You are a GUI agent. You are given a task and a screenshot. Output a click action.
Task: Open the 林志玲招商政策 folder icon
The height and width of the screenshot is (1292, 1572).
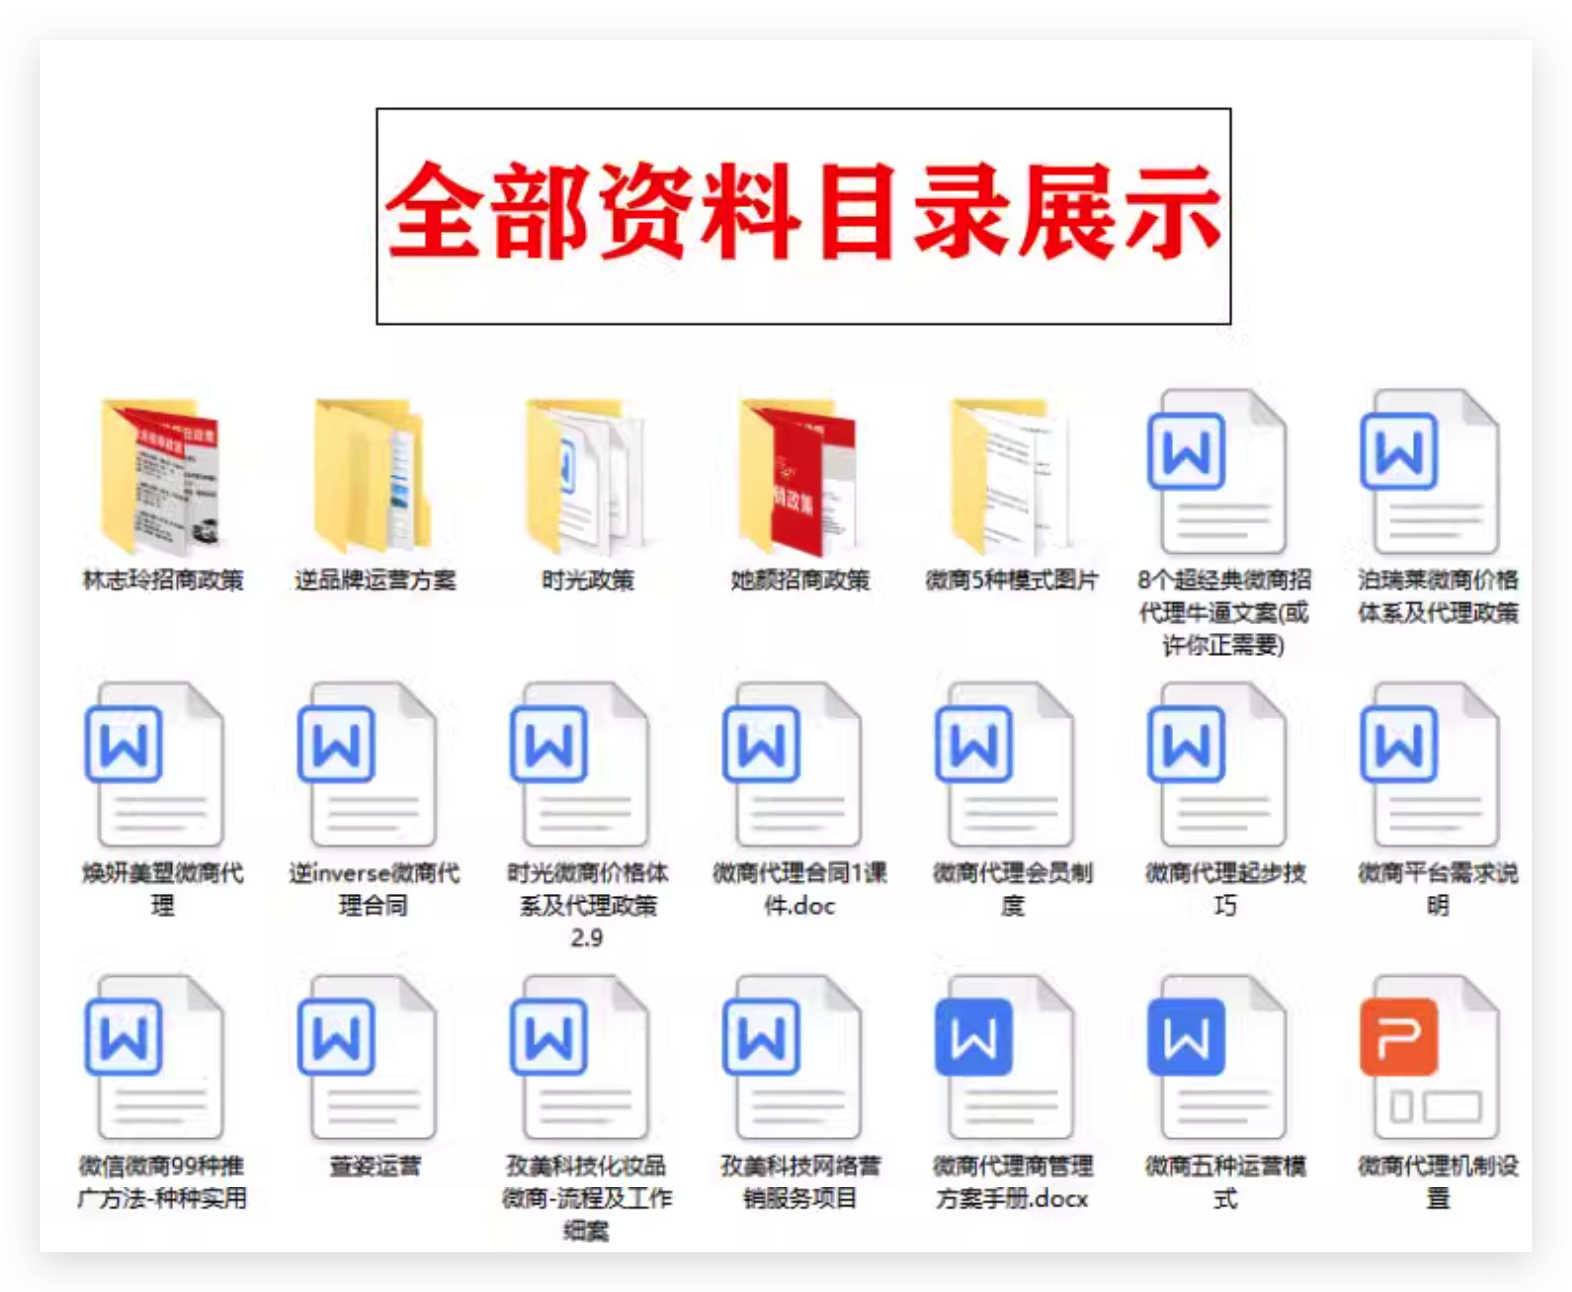coord(161,476)
